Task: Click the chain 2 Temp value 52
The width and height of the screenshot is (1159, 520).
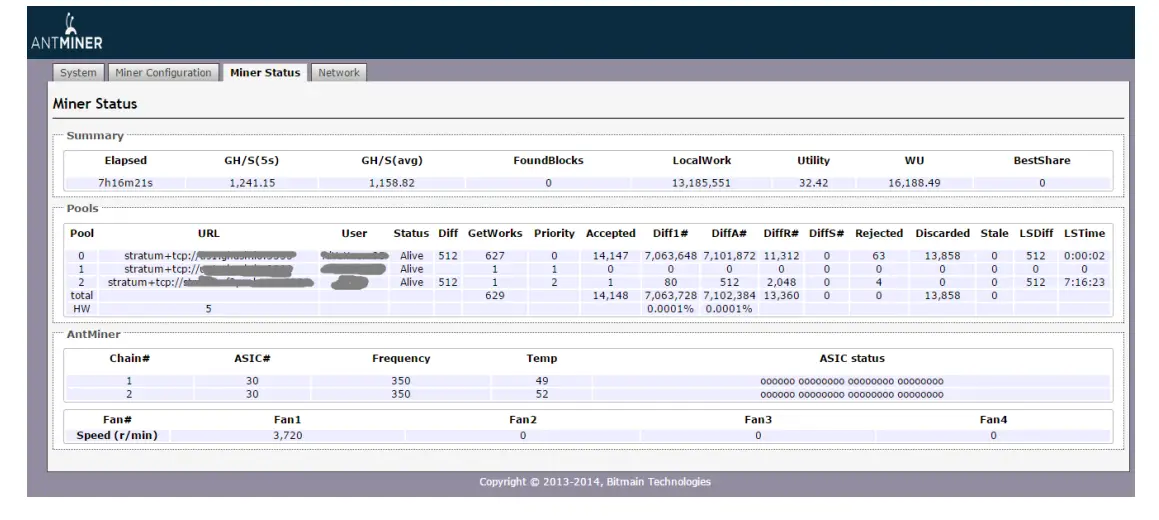Action: coord(541,394)
